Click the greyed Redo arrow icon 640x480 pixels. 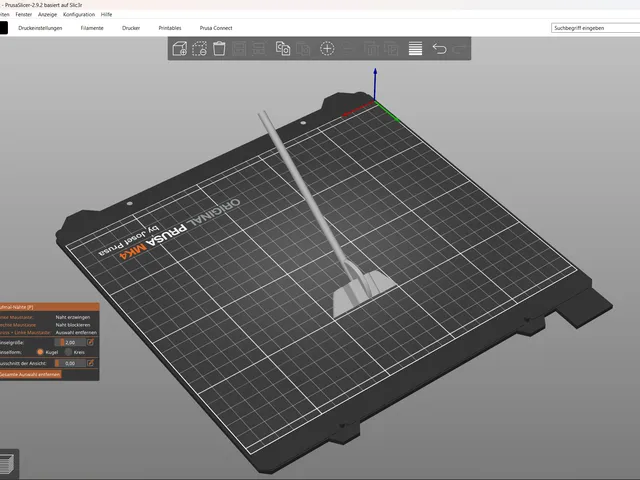point(460,49)
